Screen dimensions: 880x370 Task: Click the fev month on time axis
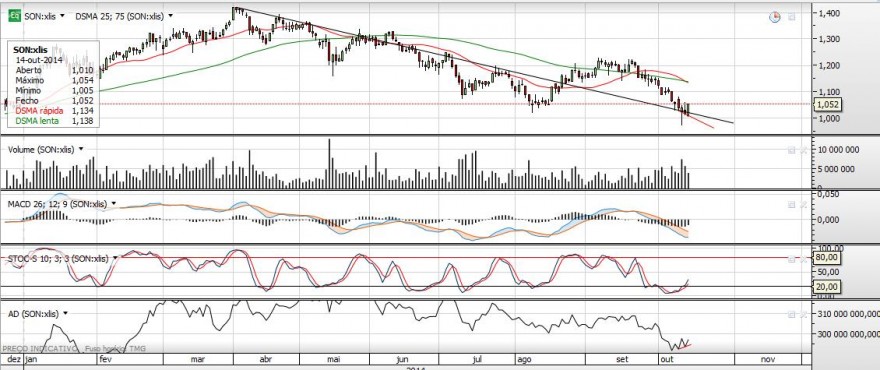tap(106, 359)
